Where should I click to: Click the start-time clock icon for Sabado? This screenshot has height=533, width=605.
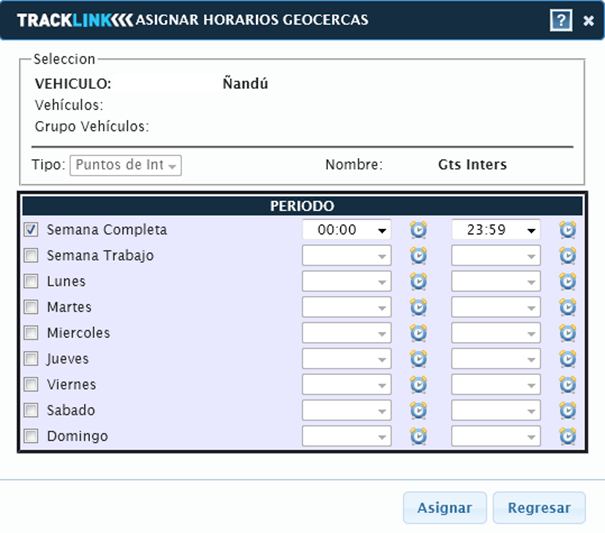click(x=418, y=410)
